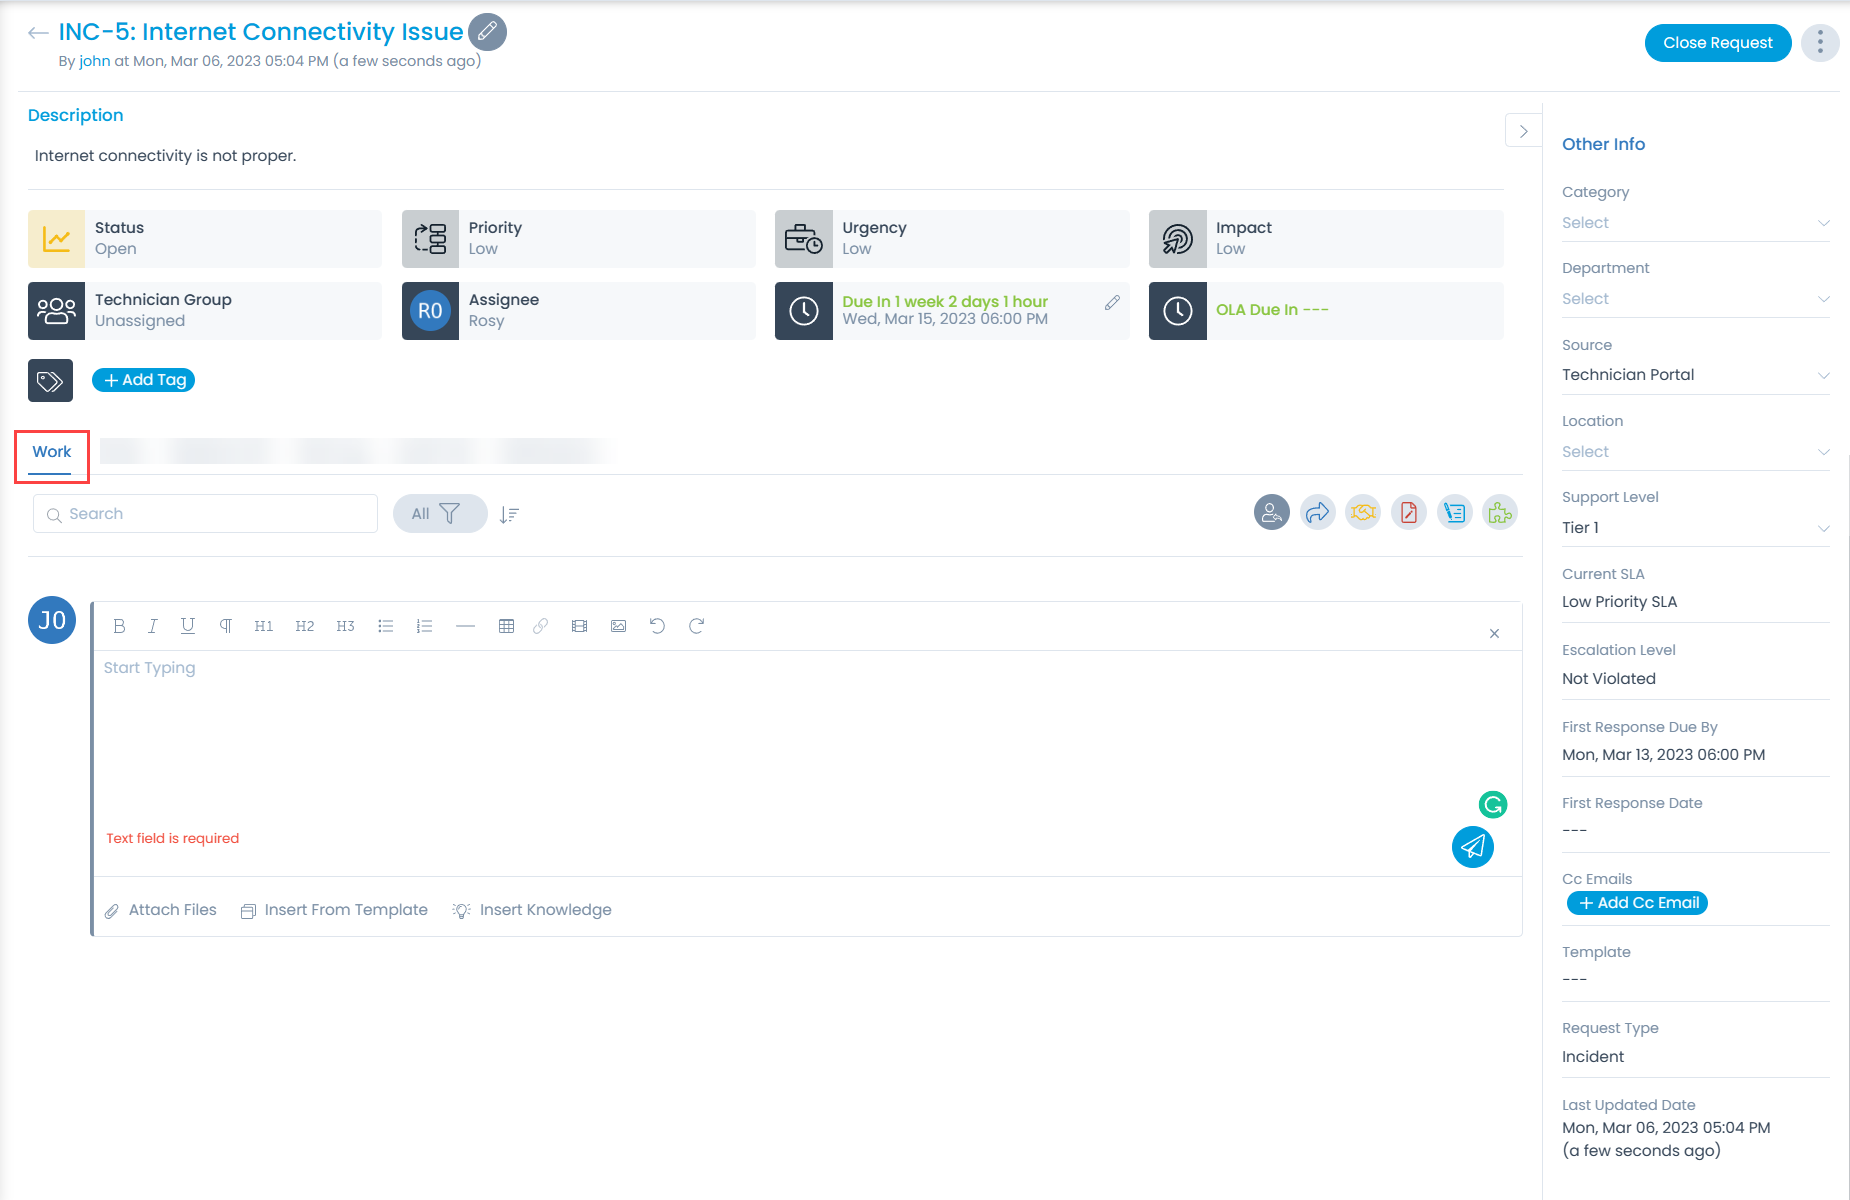
Task: Edit the due date with the pencil icon
Action: 1111,303
